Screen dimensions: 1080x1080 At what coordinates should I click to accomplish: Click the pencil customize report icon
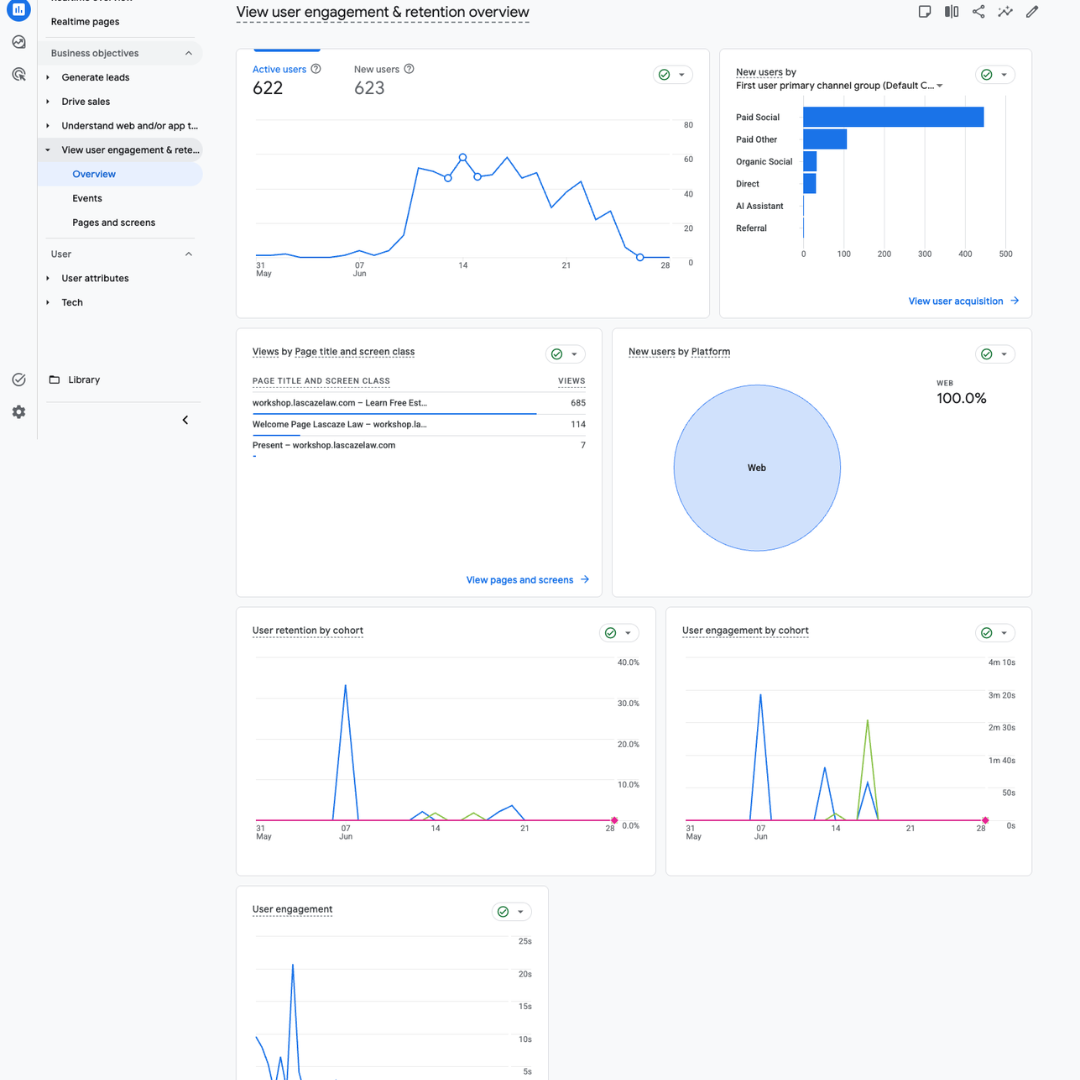click(x=1032, y=12)
